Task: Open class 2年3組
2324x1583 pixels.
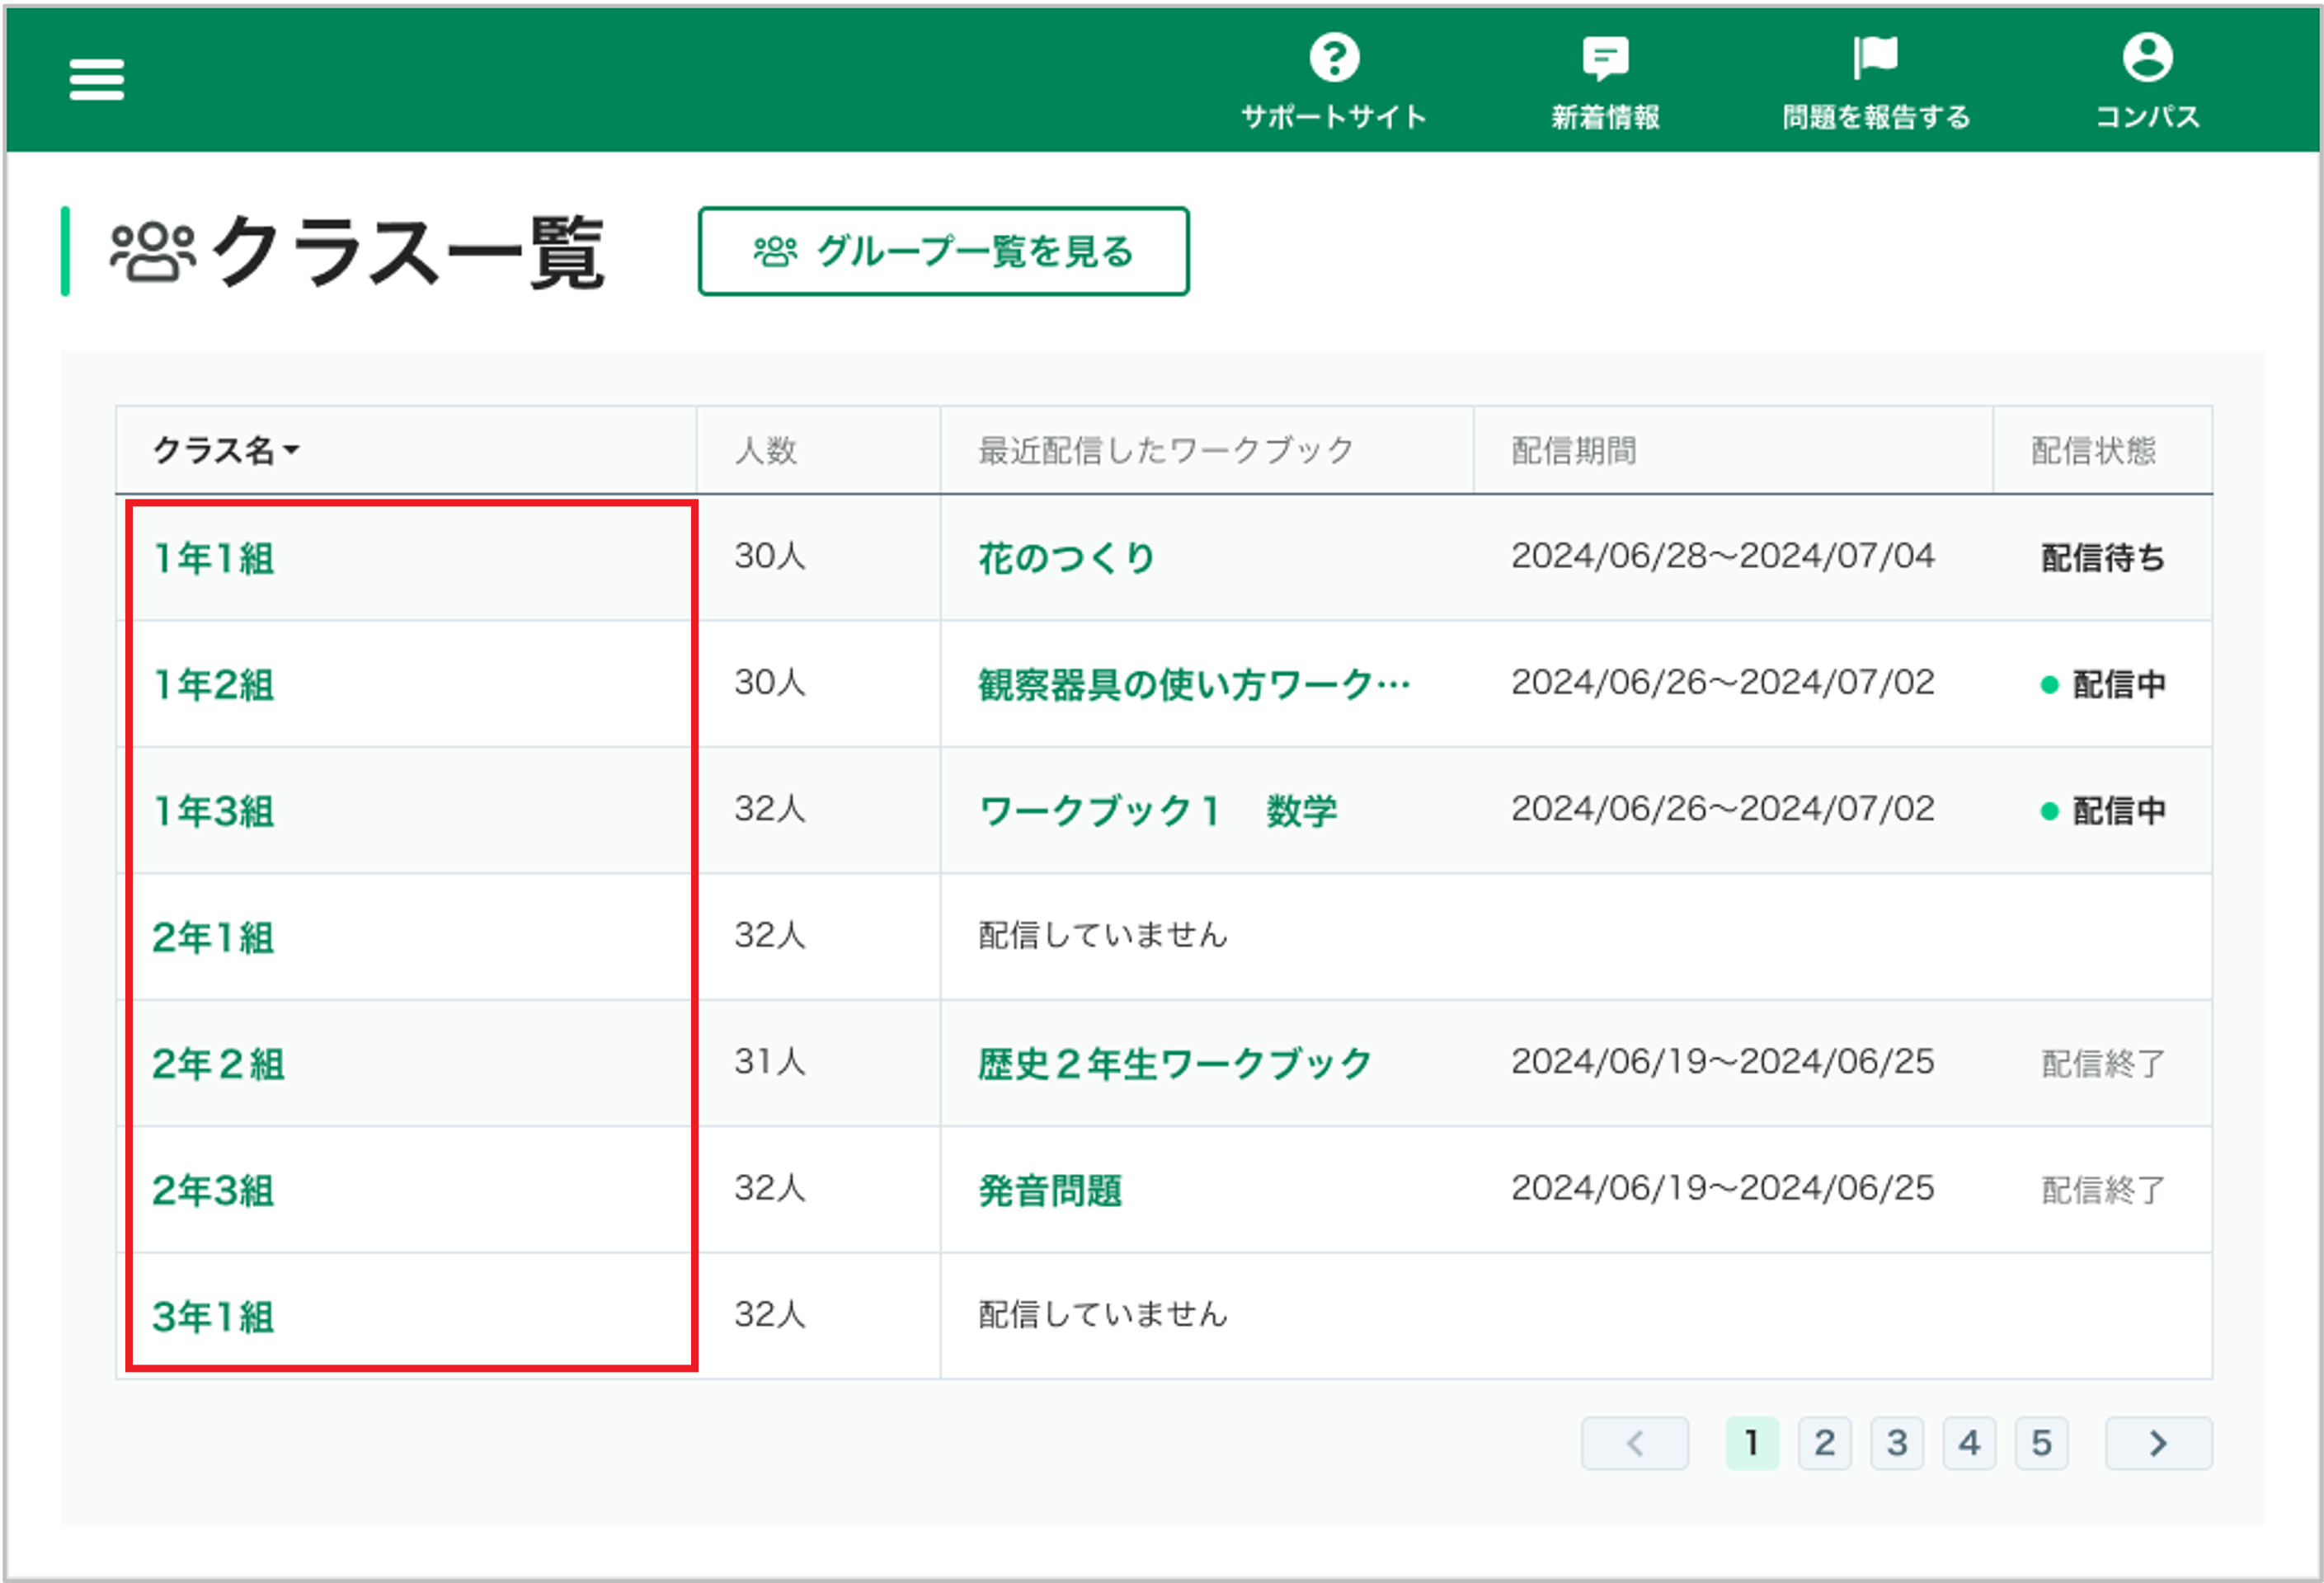Action: coord(214,1190)
